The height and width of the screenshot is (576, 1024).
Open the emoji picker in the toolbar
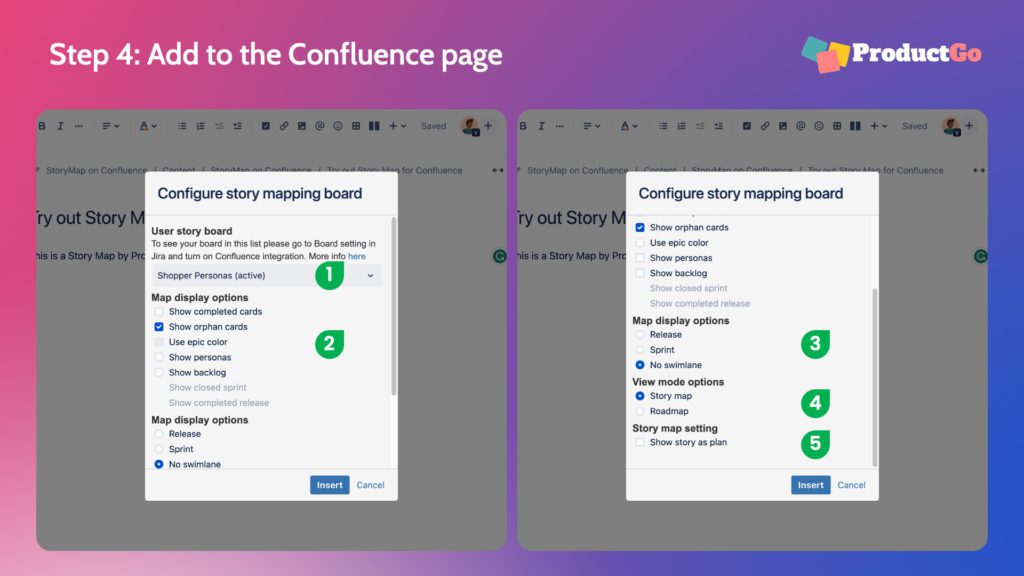click(338, 126)
